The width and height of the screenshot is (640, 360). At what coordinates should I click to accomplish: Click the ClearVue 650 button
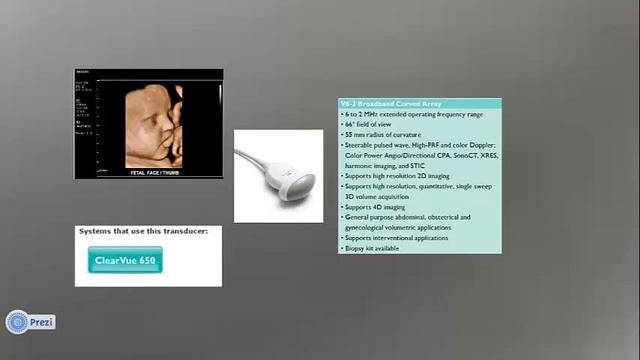125,260
